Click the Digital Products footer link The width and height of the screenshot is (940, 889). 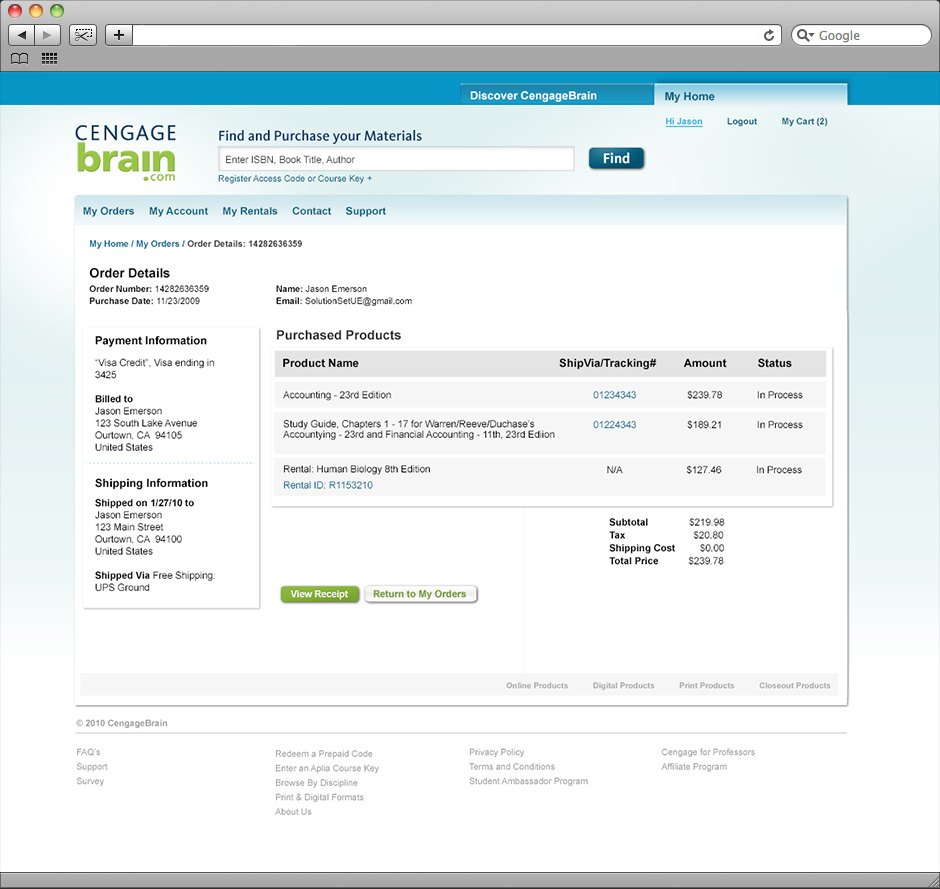pos(623,685)
